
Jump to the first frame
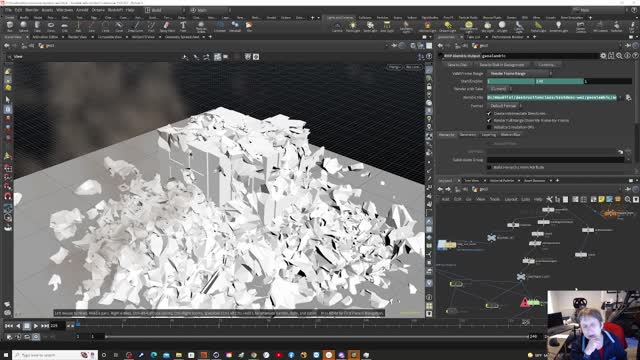click(x=9, y=326)
